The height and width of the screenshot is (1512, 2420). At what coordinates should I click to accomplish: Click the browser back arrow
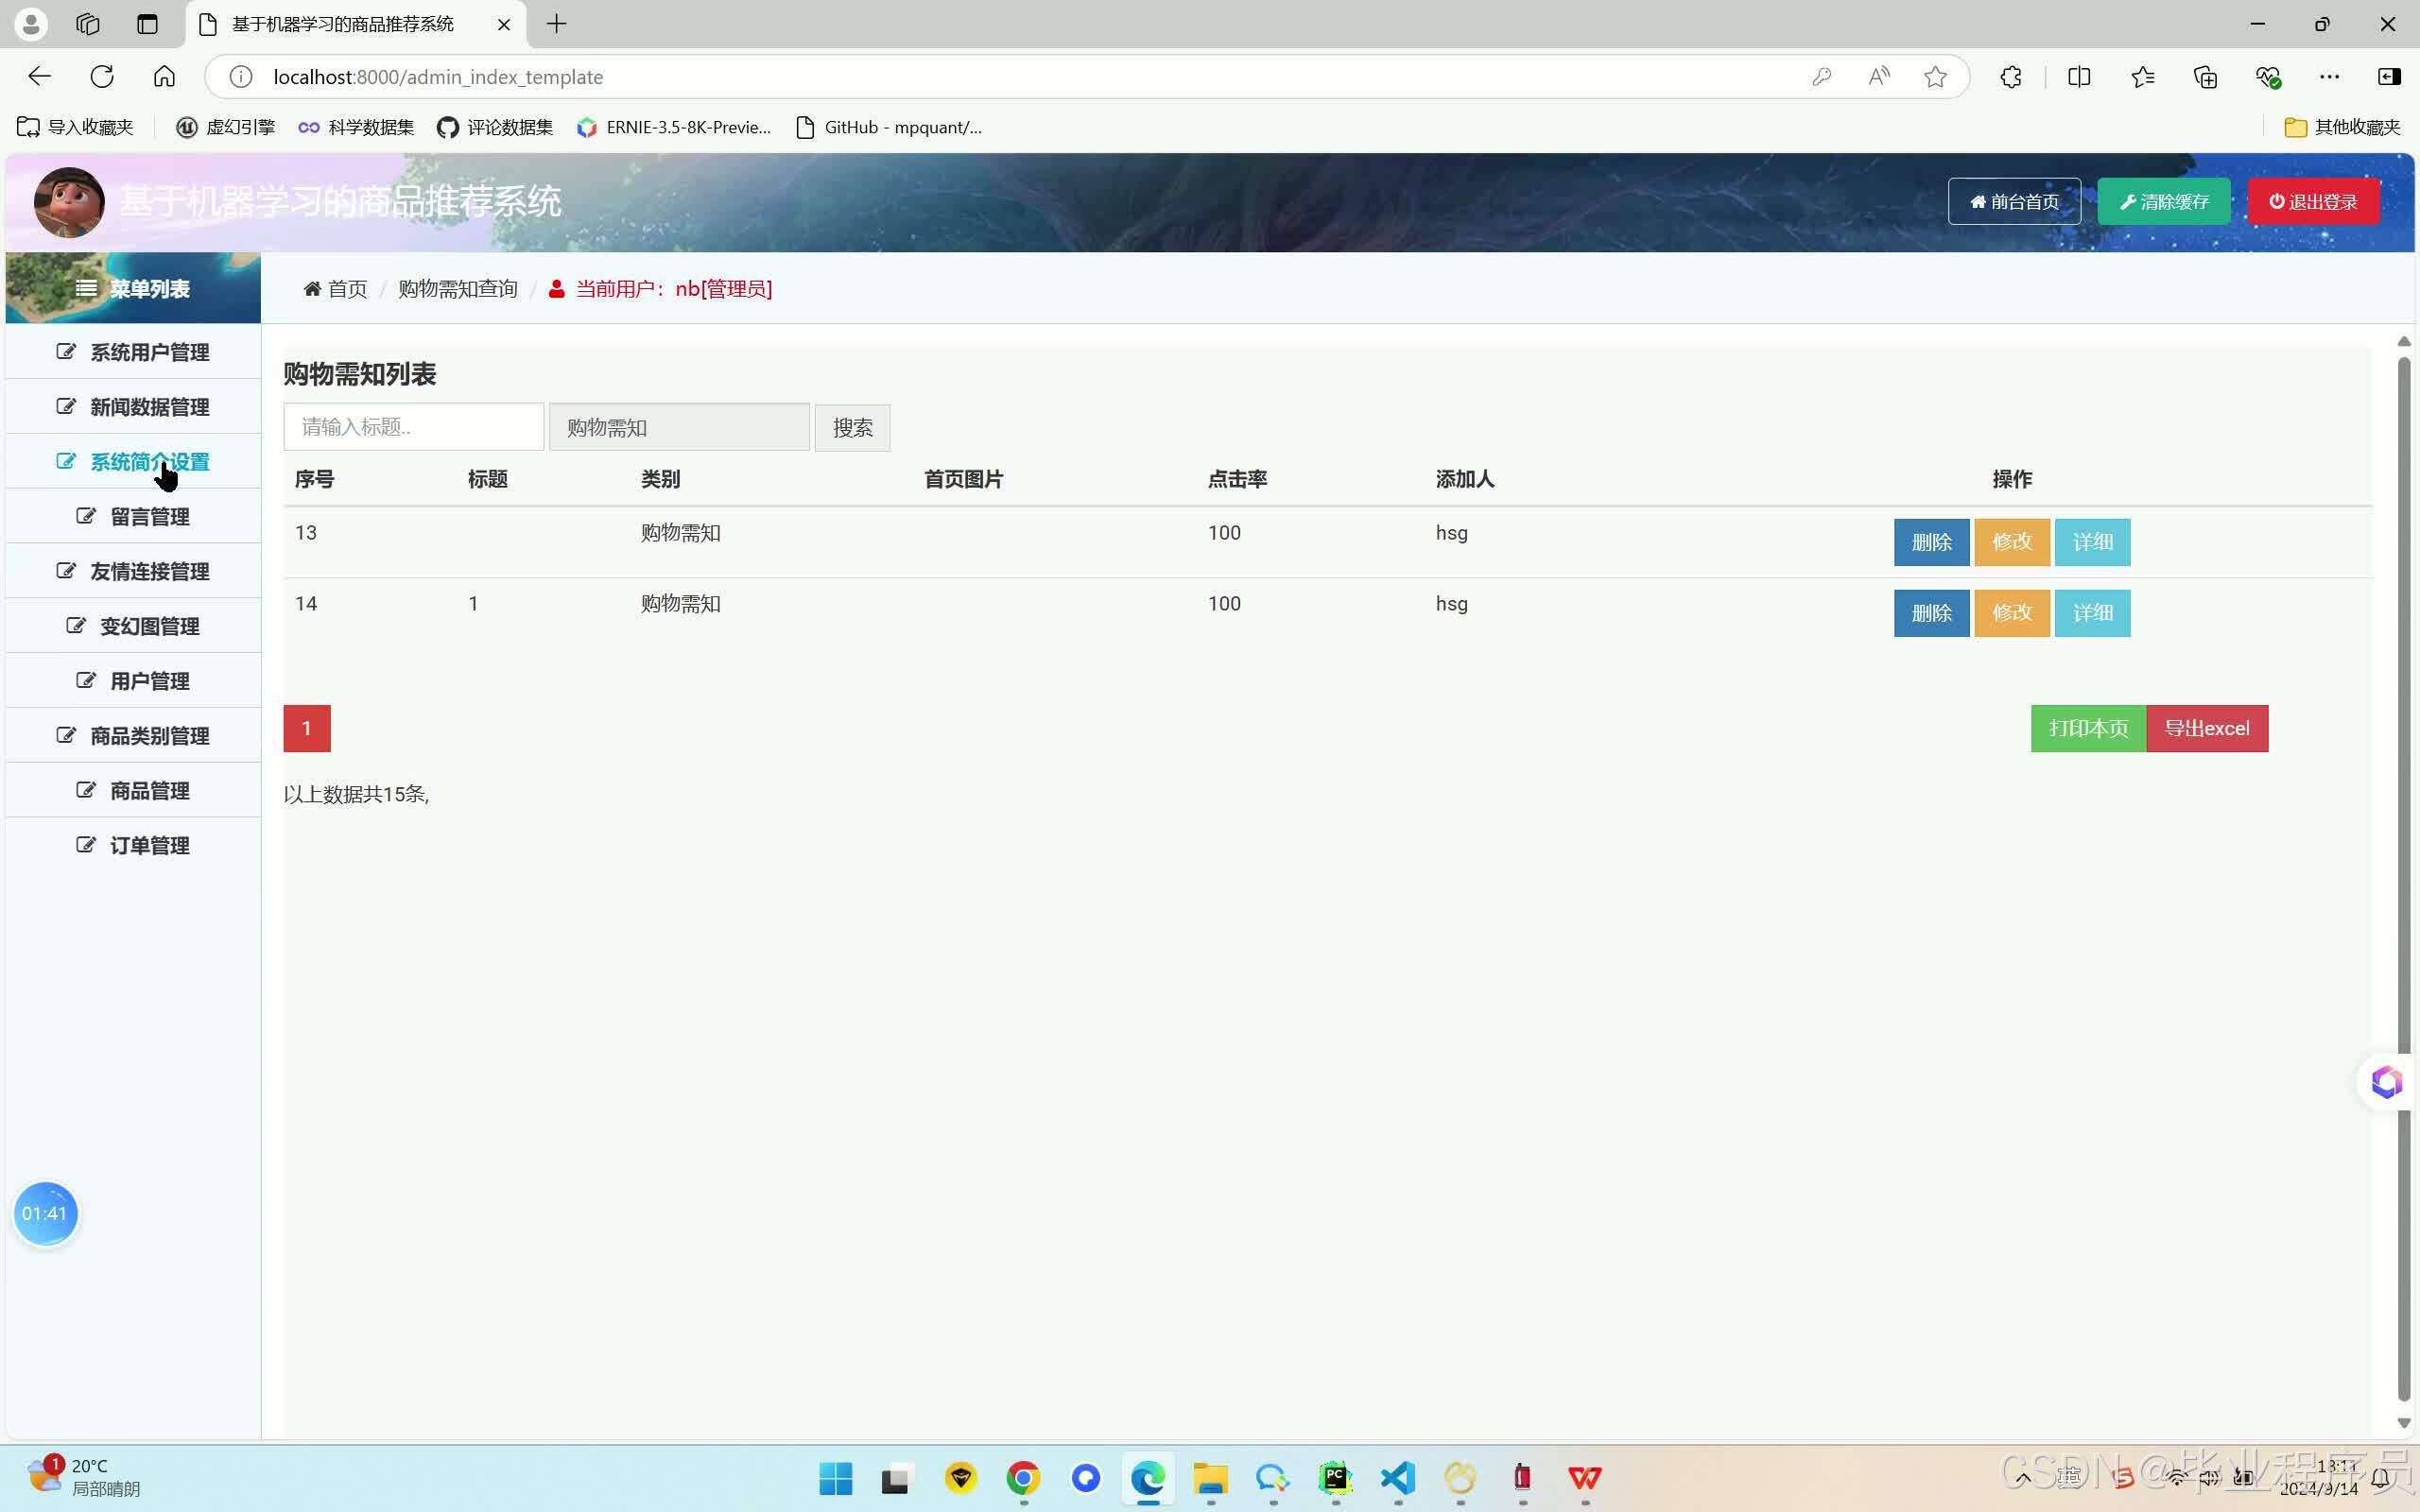click(x=39, y=77)
